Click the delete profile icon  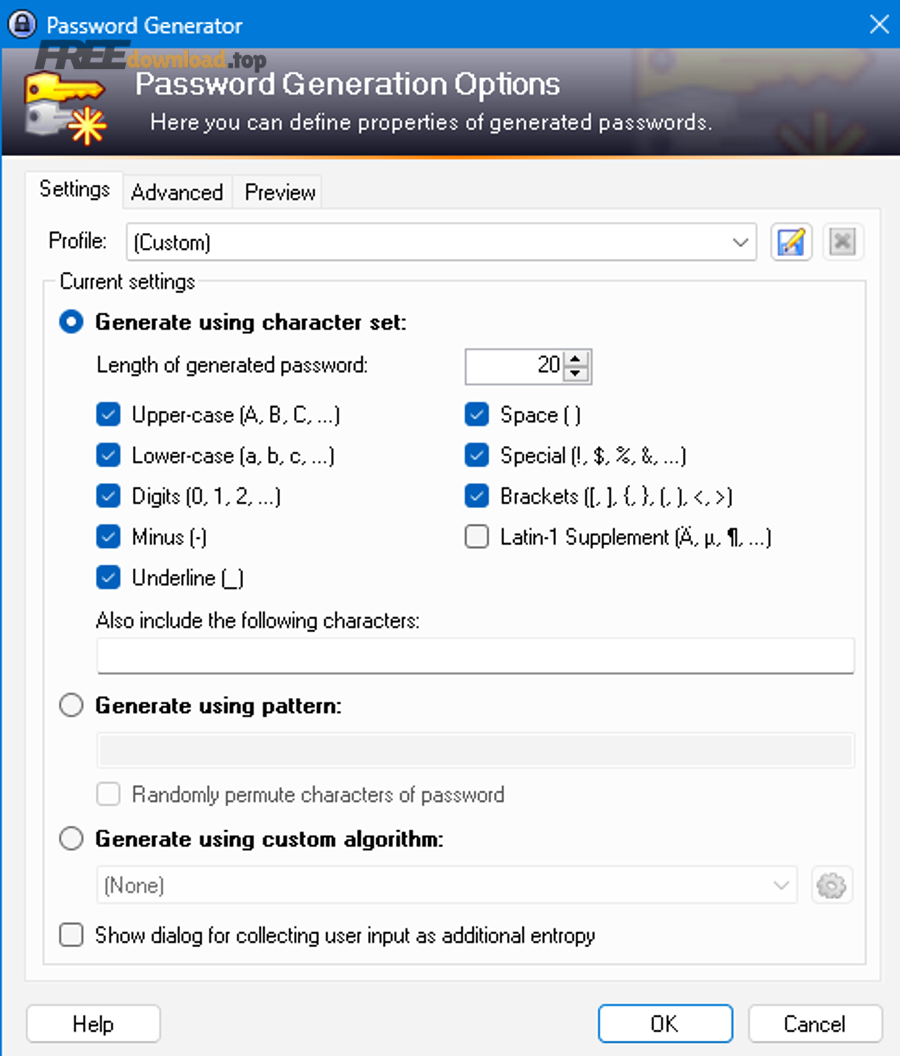click(x=843, y=242)
